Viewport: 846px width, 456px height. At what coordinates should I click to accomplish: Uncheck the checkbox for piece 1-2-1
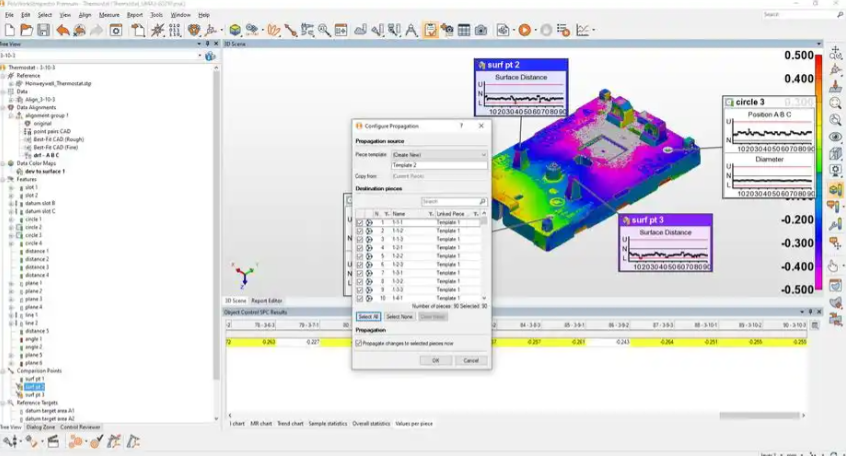point(360,248)
